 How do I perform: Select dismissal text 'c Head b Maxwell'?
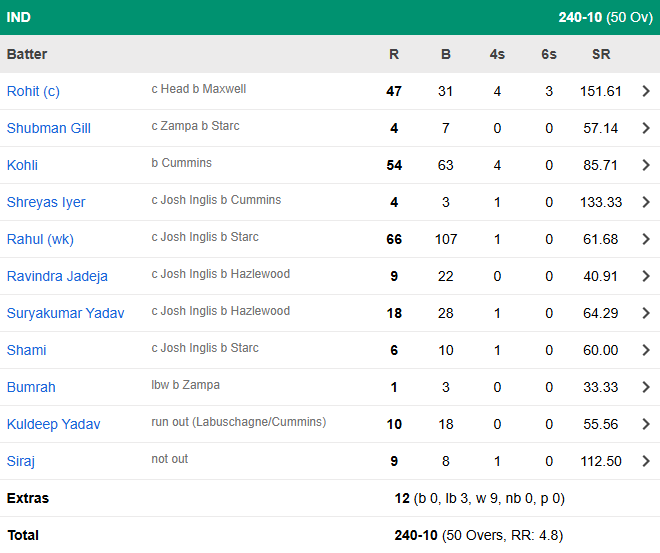tap(199, 89)
